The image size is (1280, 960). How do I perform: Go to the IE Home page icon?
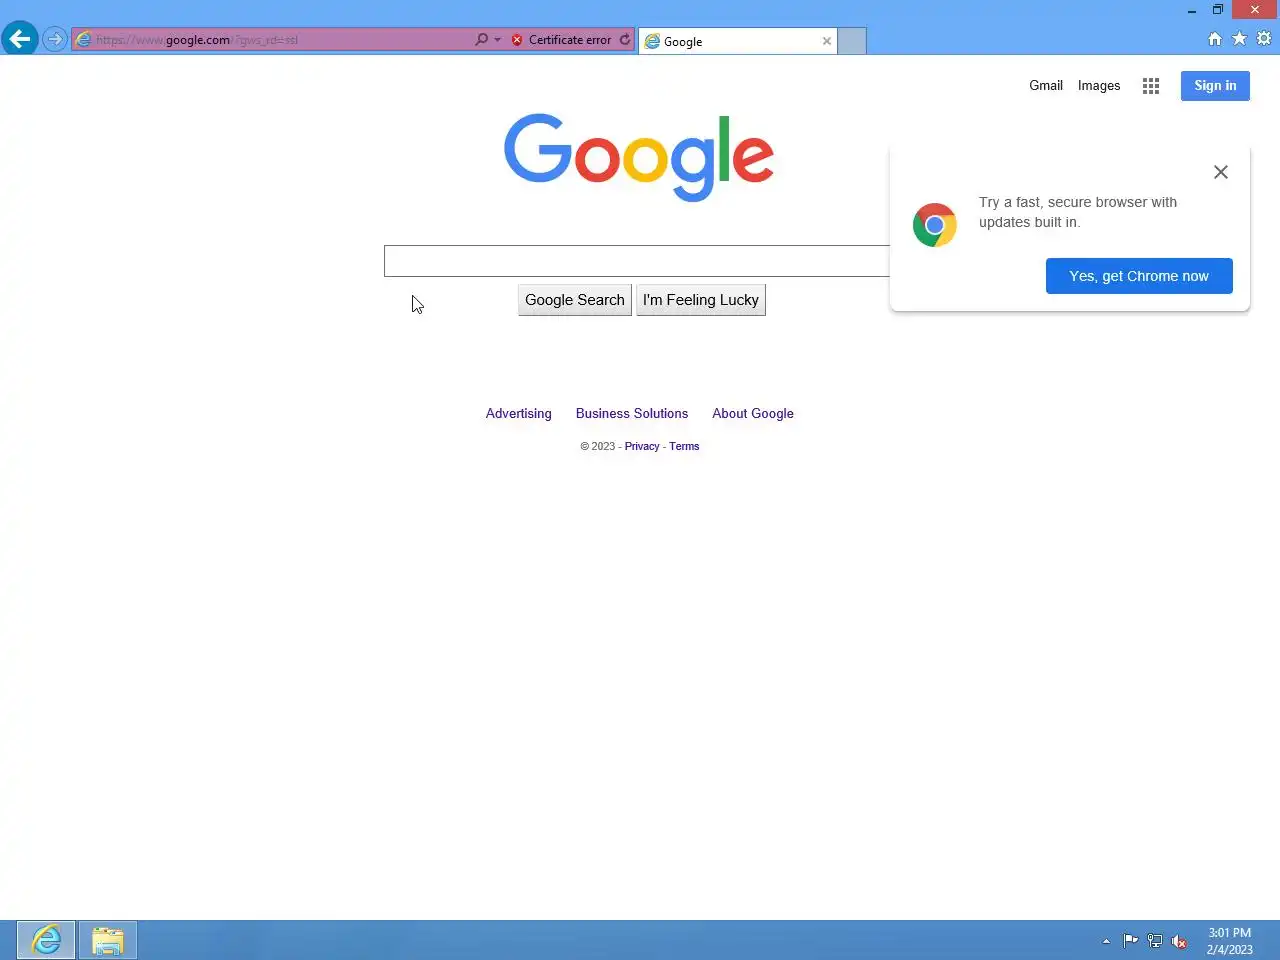[x=1215, y=39]
